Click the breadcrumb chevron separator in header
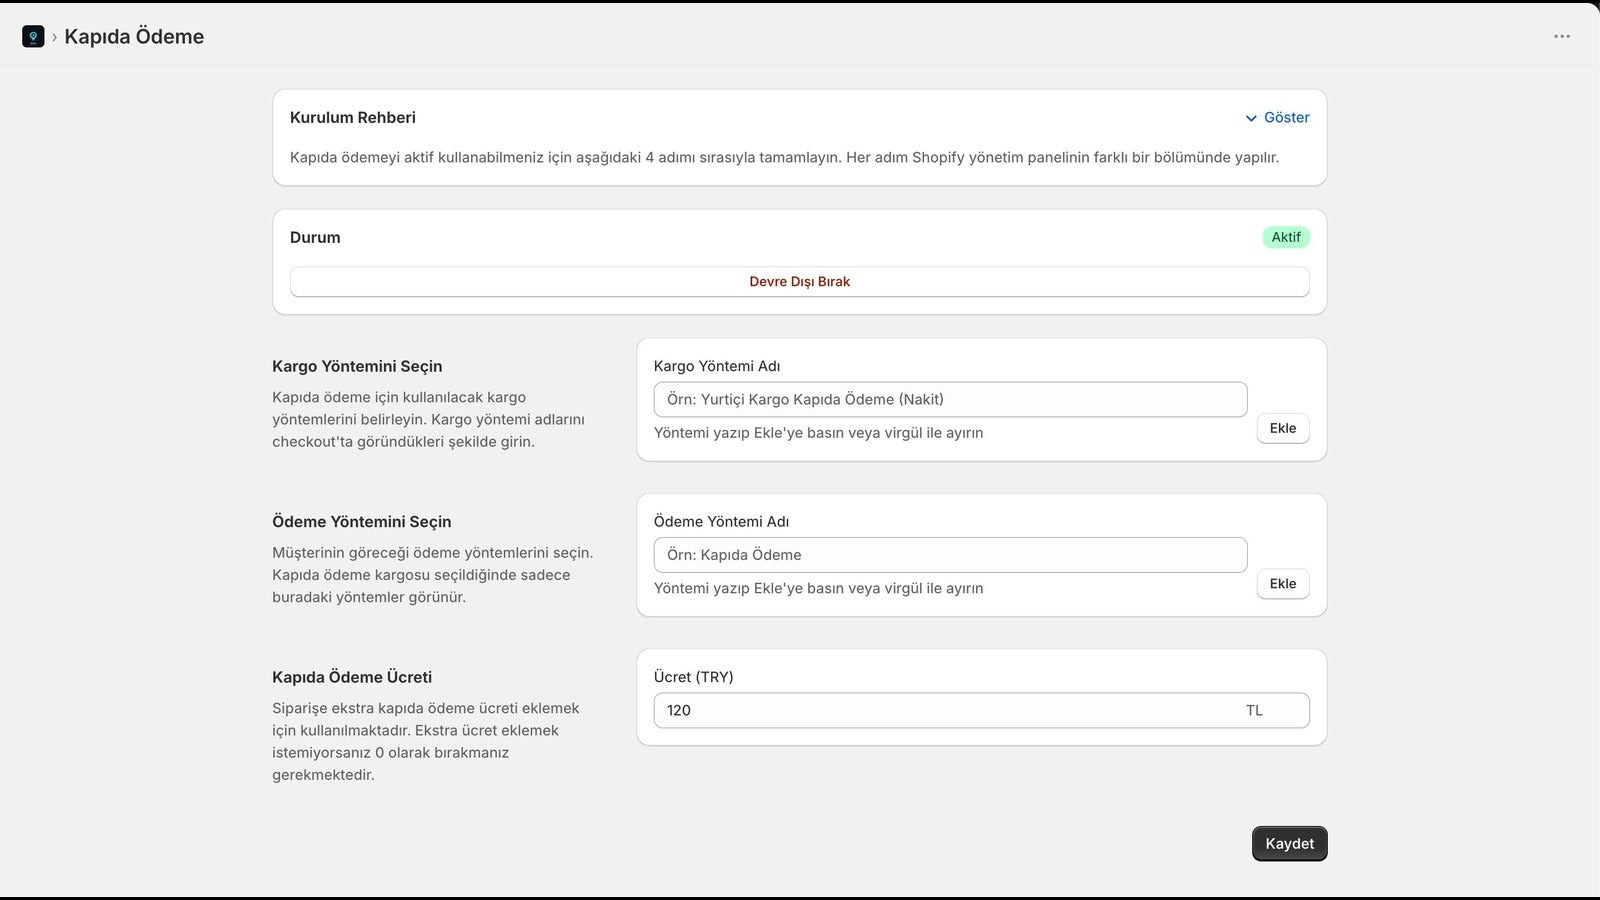1600x900 pixels. [54, 38]
